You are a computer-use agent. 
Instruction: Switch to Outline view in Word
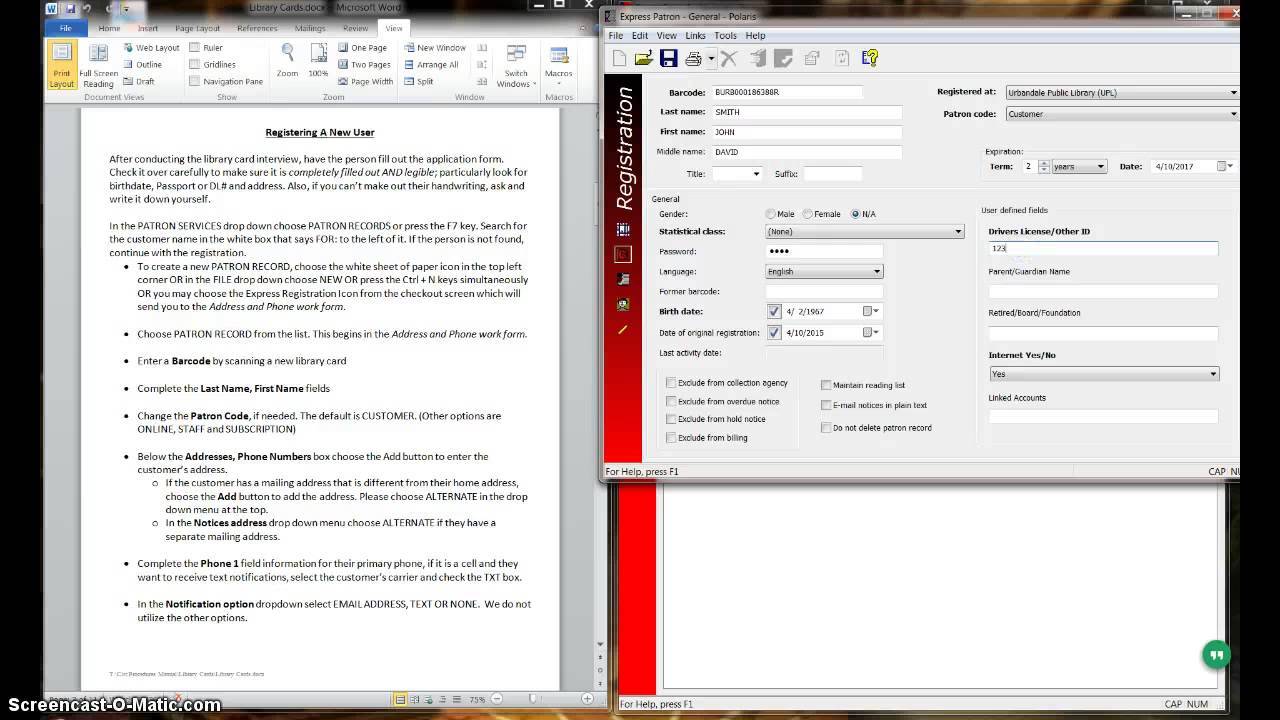point(142,65)
